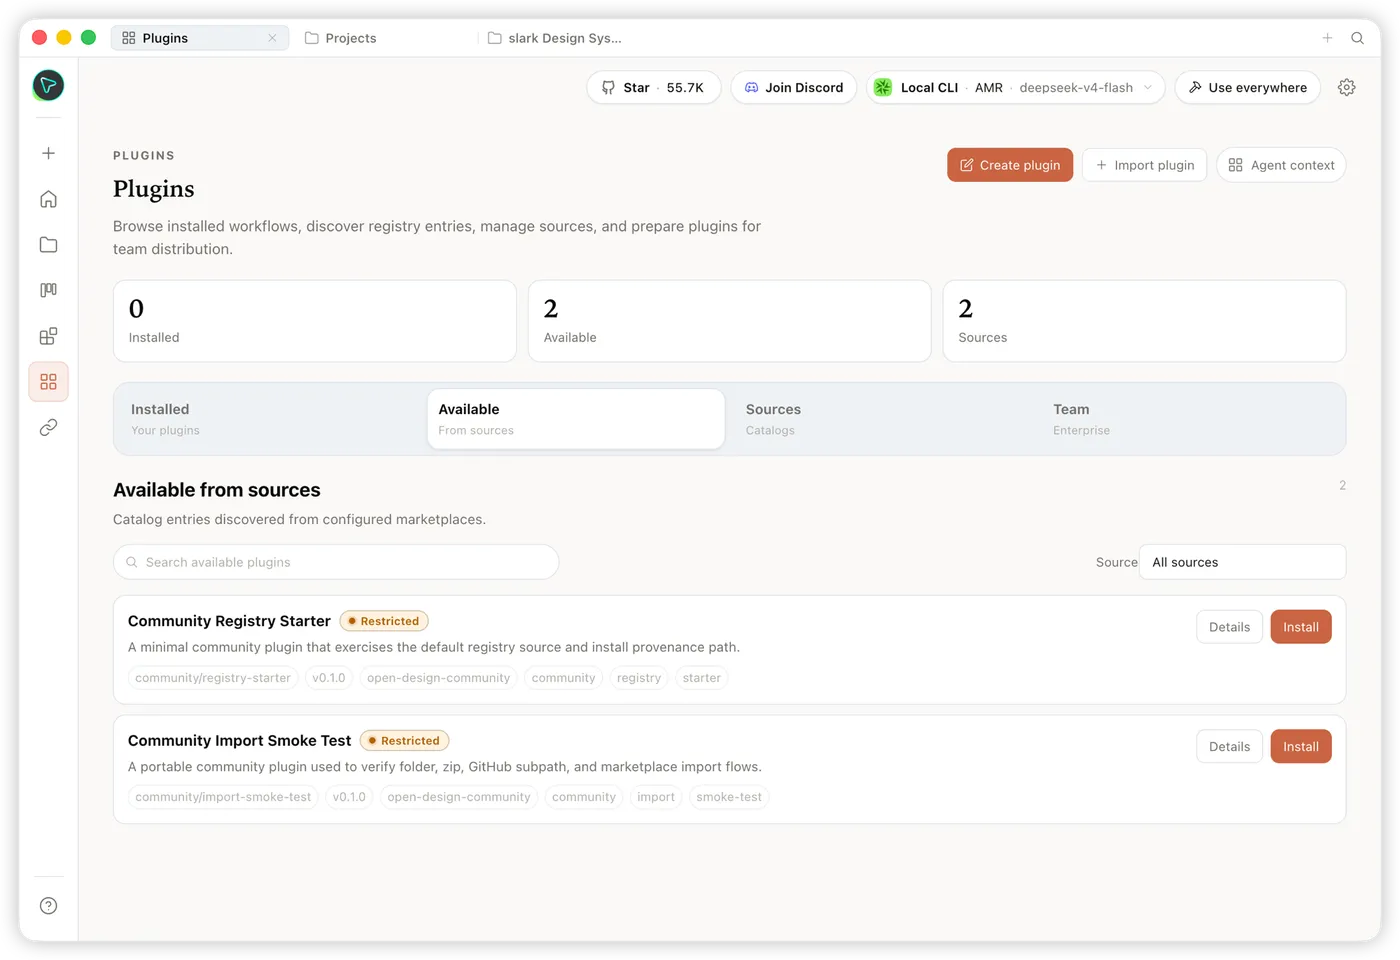Image resolution: width=1400 pixels, height=960 pixels.
Task: Click the v0.1.0 tag on Import Smoke Test
Action: pos(349,797)
